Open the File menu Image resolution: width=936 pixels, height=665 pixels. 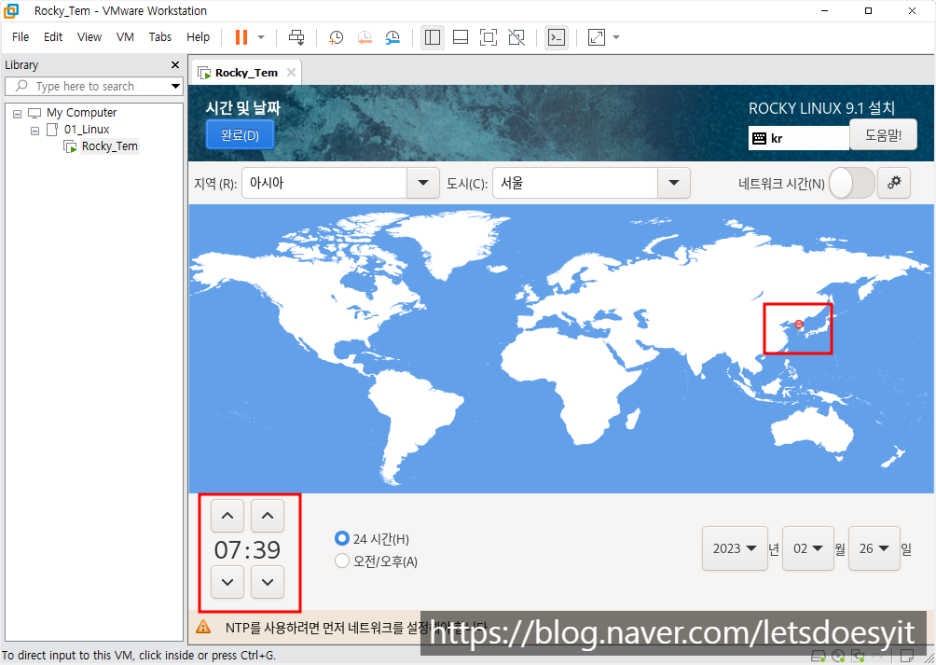(20, 37)
